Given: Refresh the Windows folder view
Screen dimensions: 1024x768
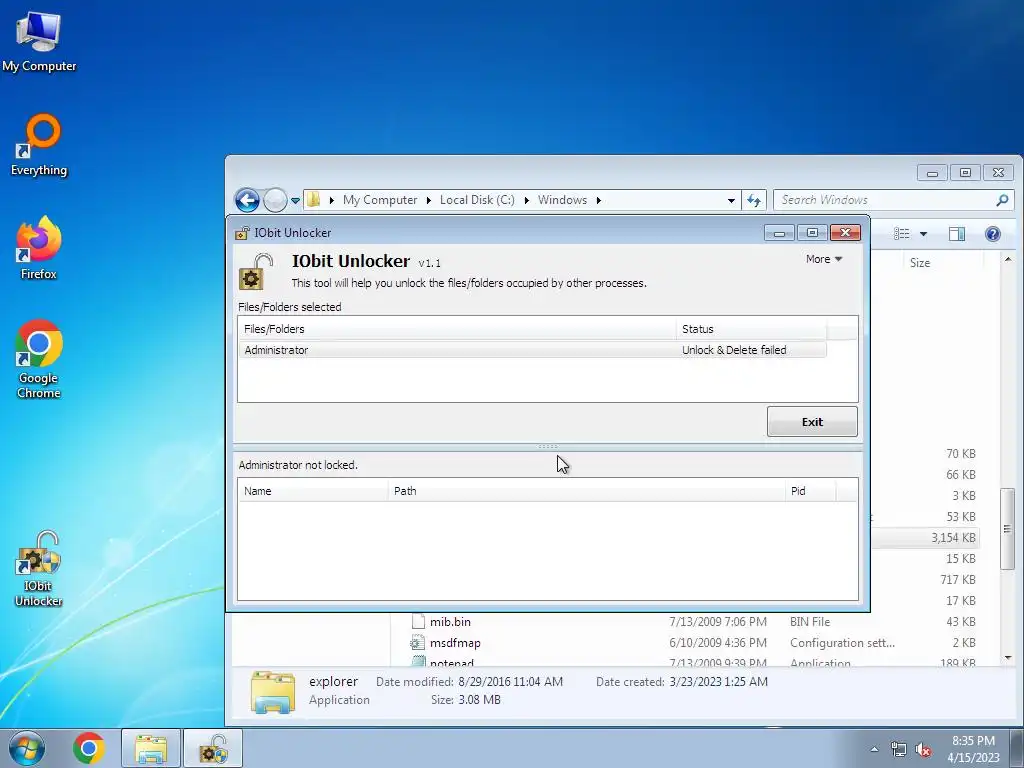Looking at the screenshot, I should point(754,200).
